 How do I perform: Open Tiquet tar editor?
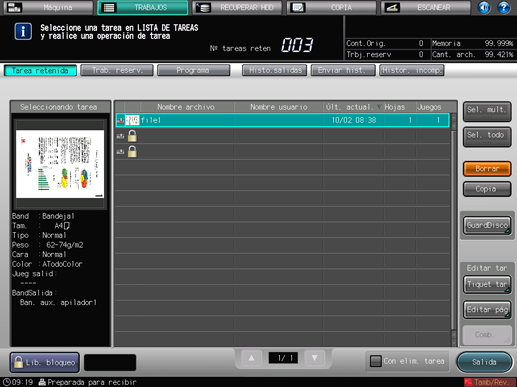point(487,284)
